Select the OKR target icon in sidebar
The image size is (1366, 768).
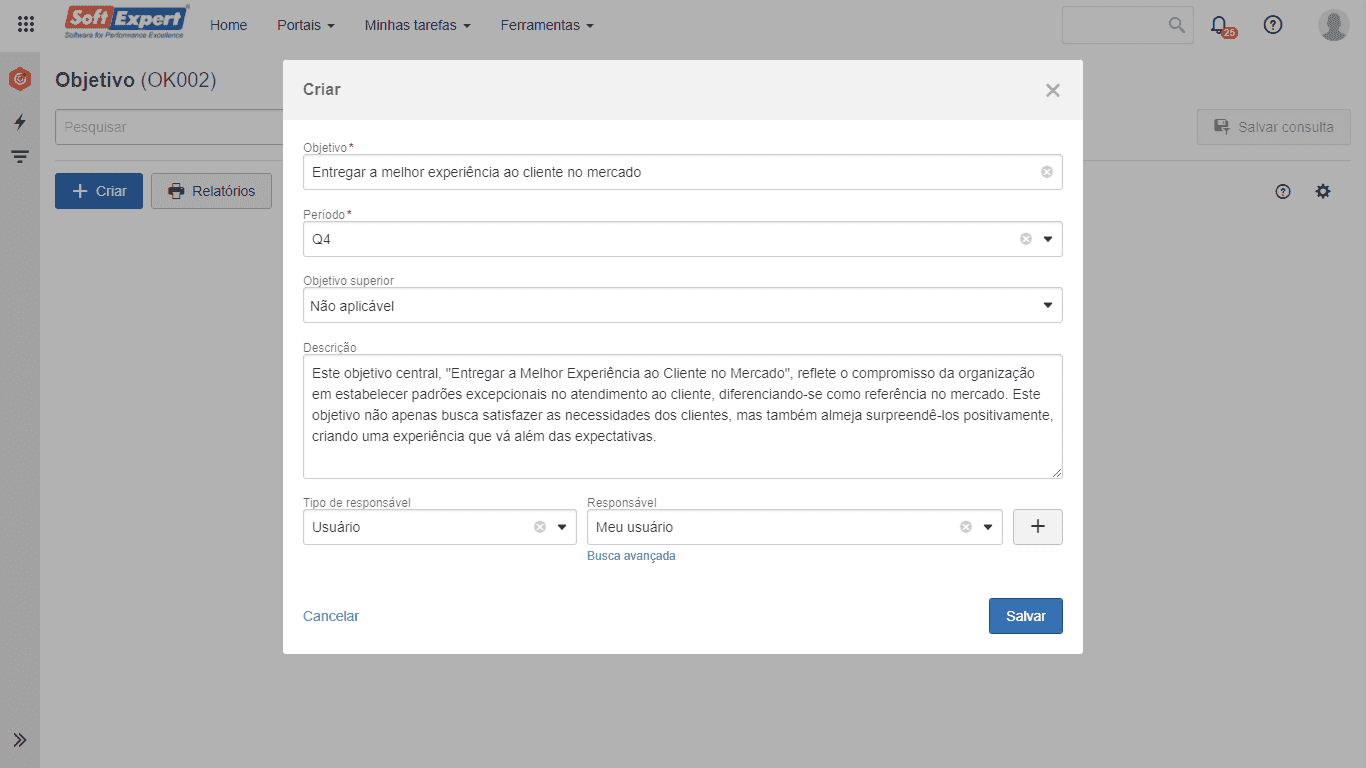click(19, 79)
